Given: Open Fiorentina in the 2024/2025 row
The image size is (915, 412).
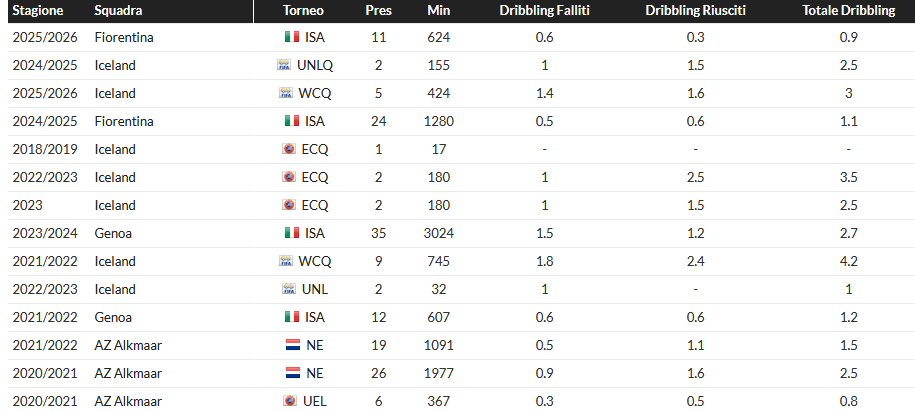Looking at the screenshot, I should tap(124, 121).
